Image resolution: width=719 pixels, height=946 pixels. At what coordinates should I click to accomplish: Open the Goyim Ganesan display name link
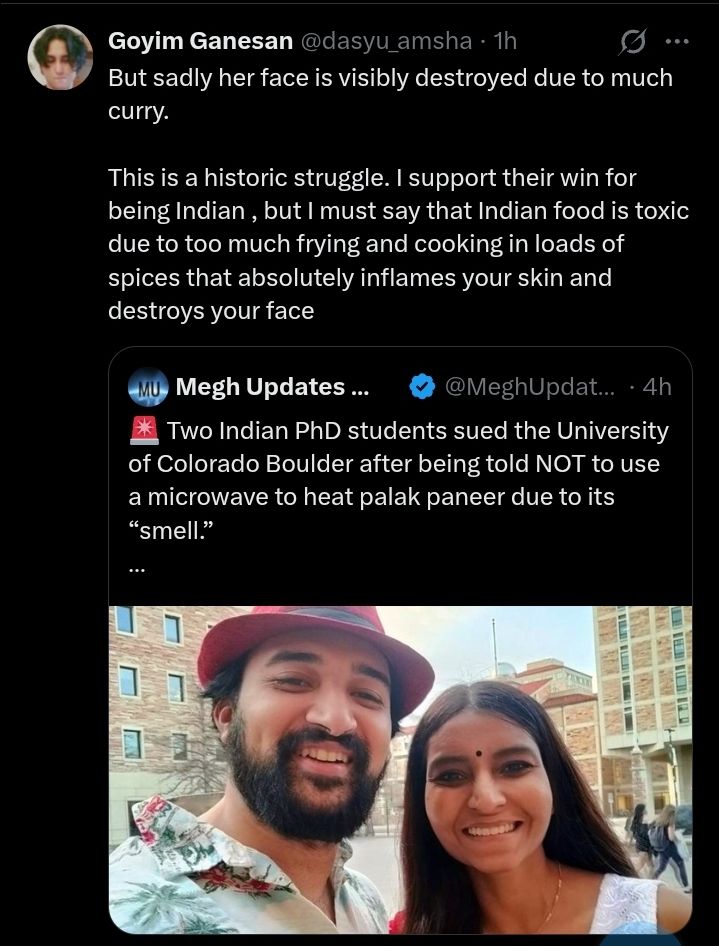[x=200, y=41]
